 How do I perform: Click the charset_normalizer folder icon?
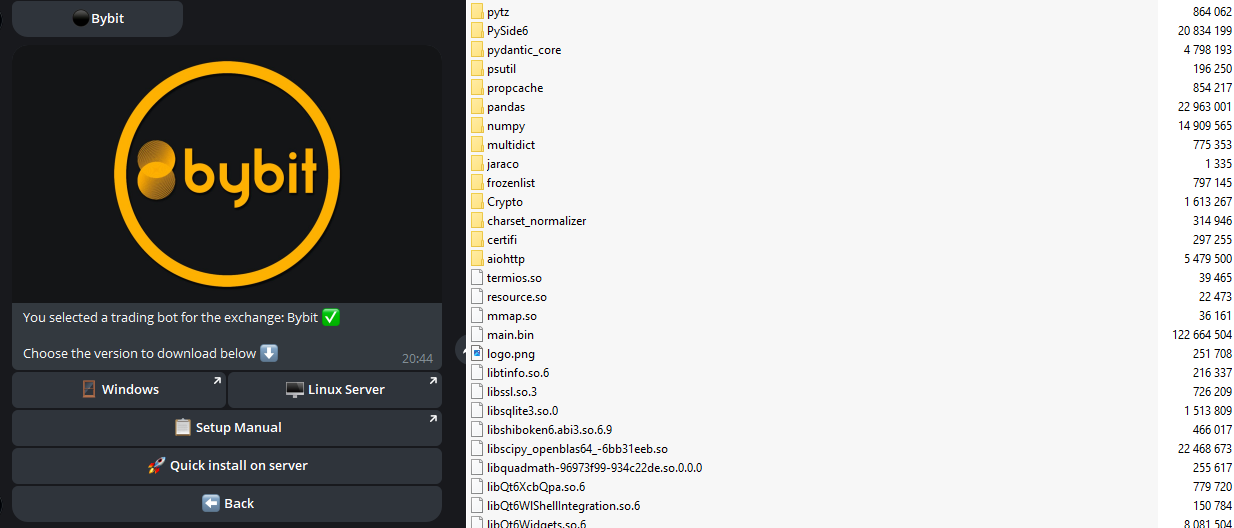(477, 221)
